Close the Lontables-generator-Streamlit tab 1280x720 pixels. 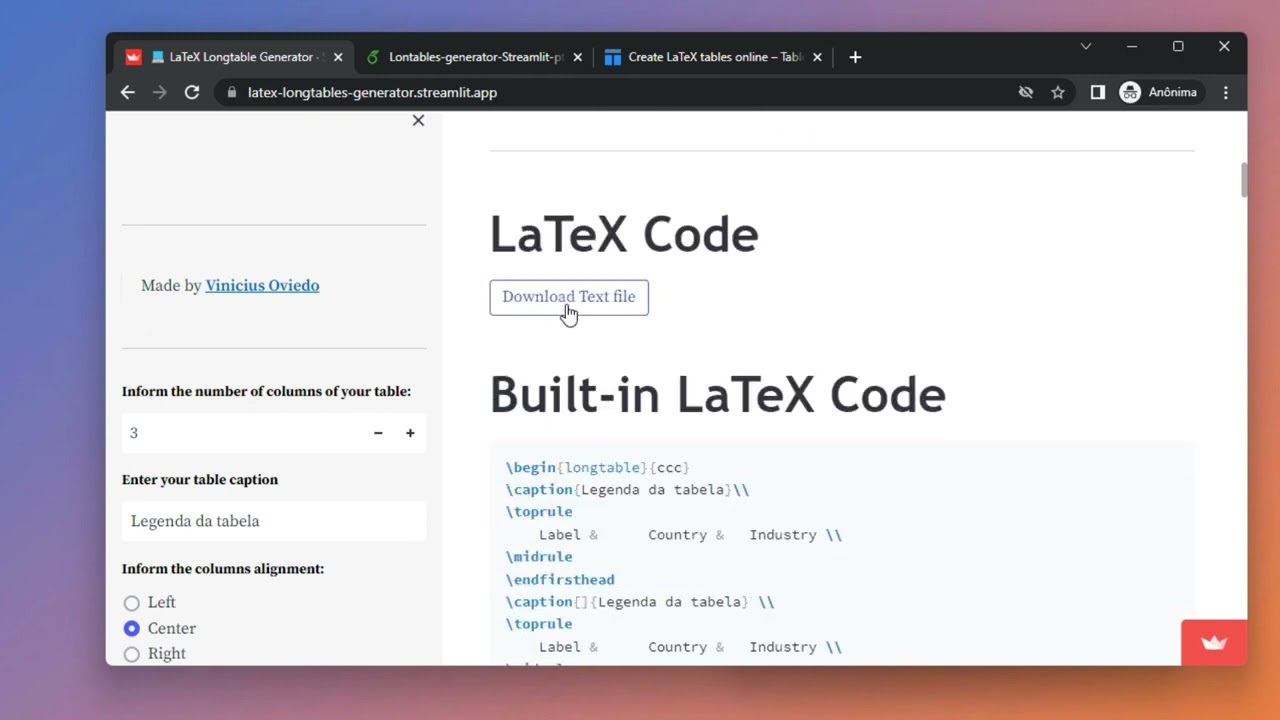(x=577, y=57)
